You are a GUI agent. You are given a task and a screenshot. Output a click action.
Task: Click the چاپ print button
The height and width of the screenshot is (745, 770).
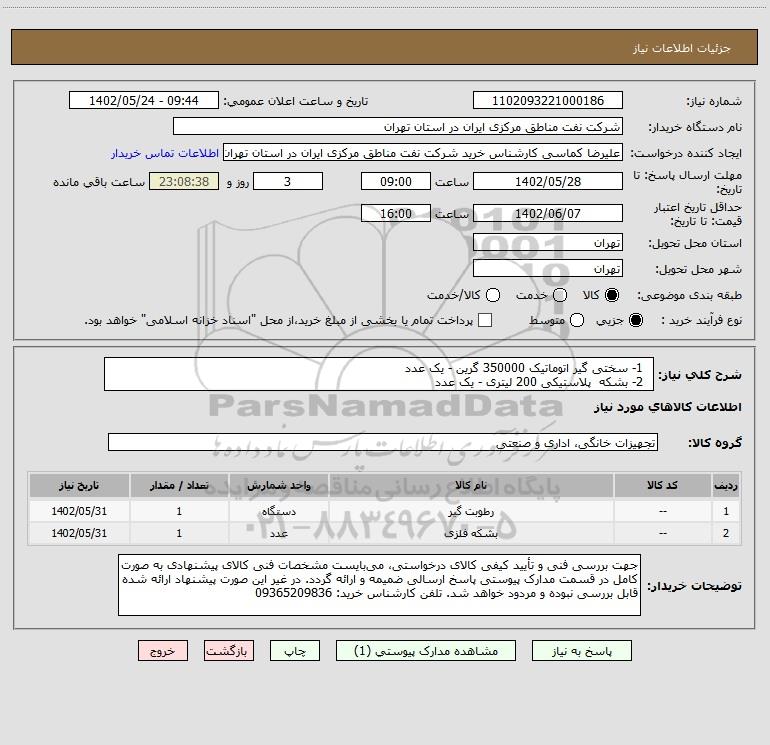pos(295,651)
